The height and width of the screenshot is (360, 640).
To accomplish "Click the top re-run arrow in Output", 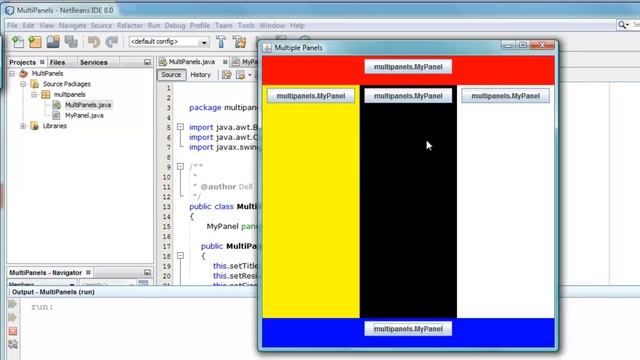I will [x=13, y=304].
